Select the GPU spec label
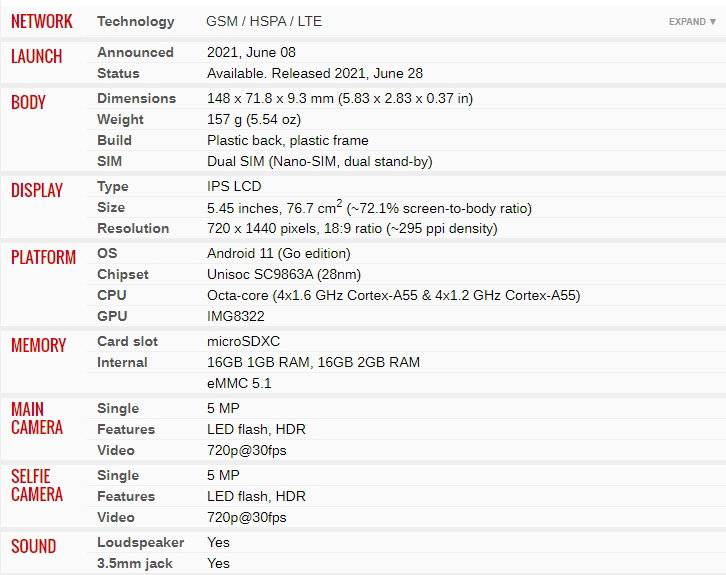The width and height of the screenshot is (726, 575). tap(112, 316)
